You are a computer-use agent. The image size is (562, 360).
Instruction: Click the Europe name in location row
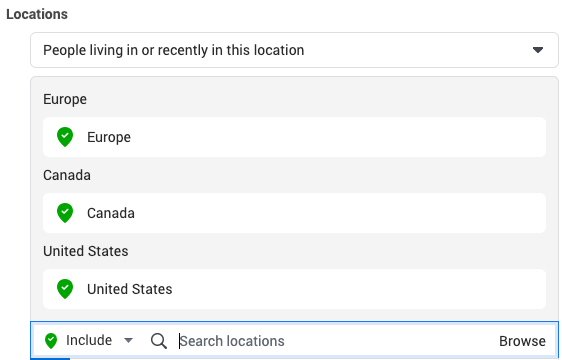coord(109,137)
